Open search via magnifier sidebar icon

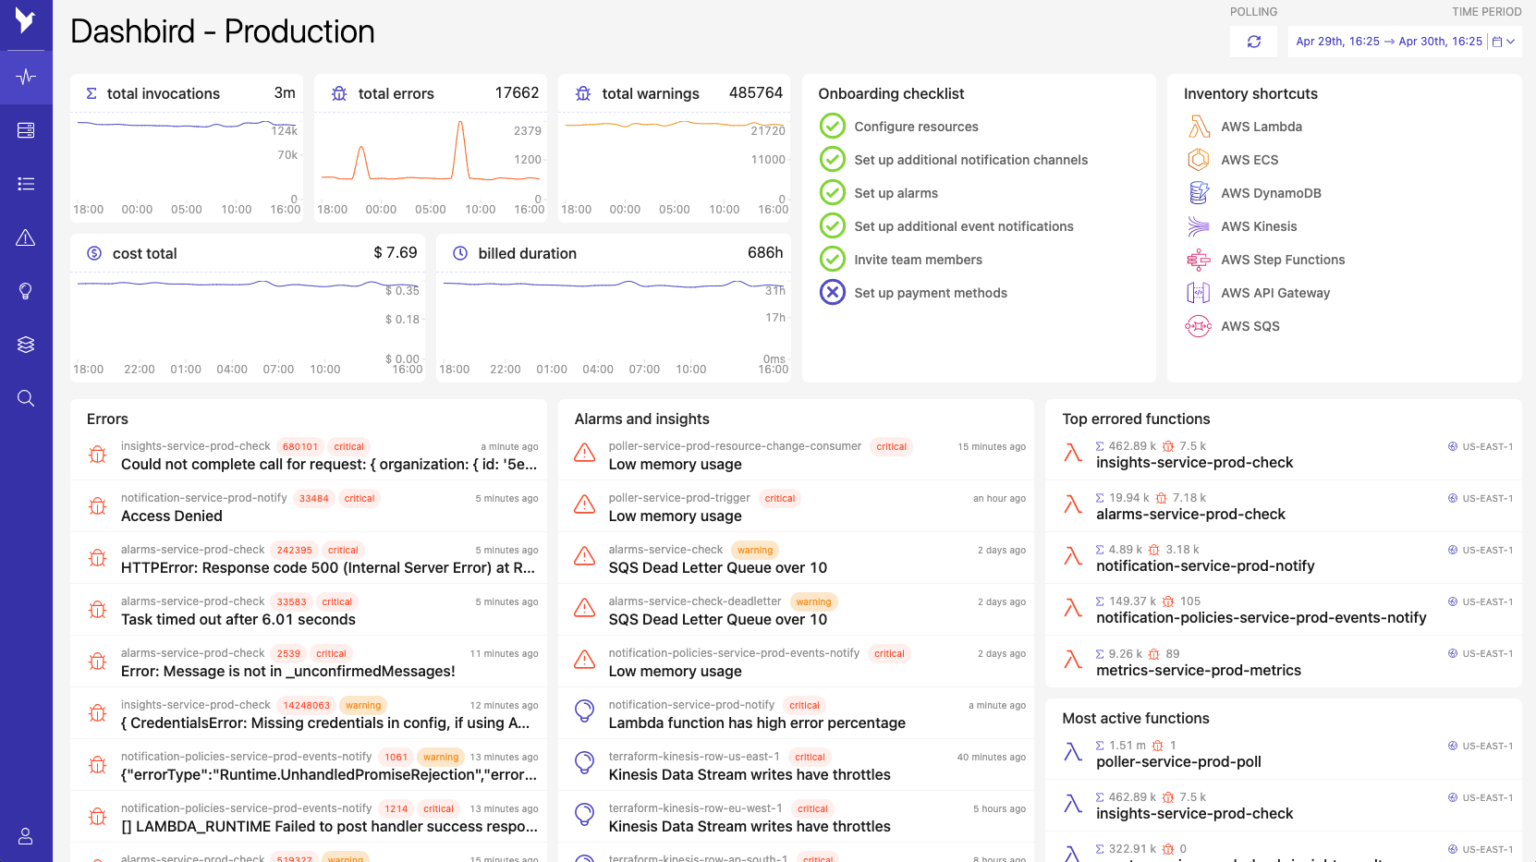point(26,398)
